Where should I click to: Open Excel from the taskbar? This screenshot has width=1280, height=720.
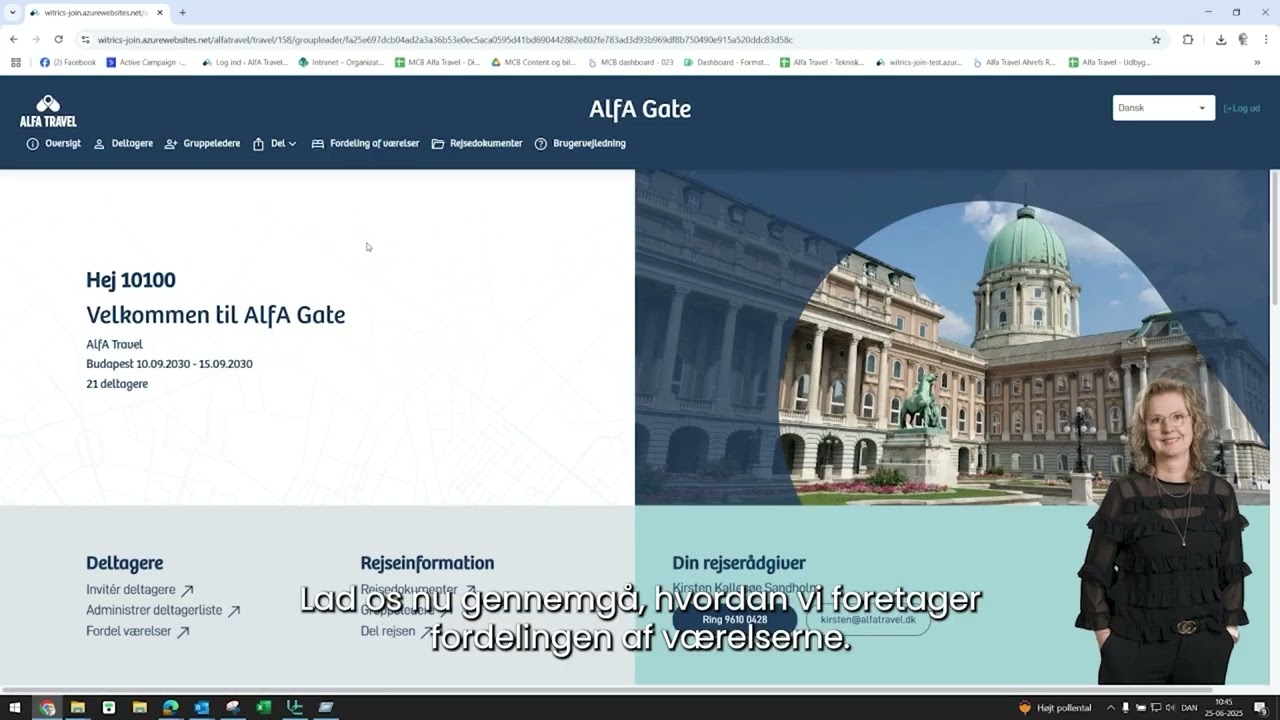[x=263, y=708]
